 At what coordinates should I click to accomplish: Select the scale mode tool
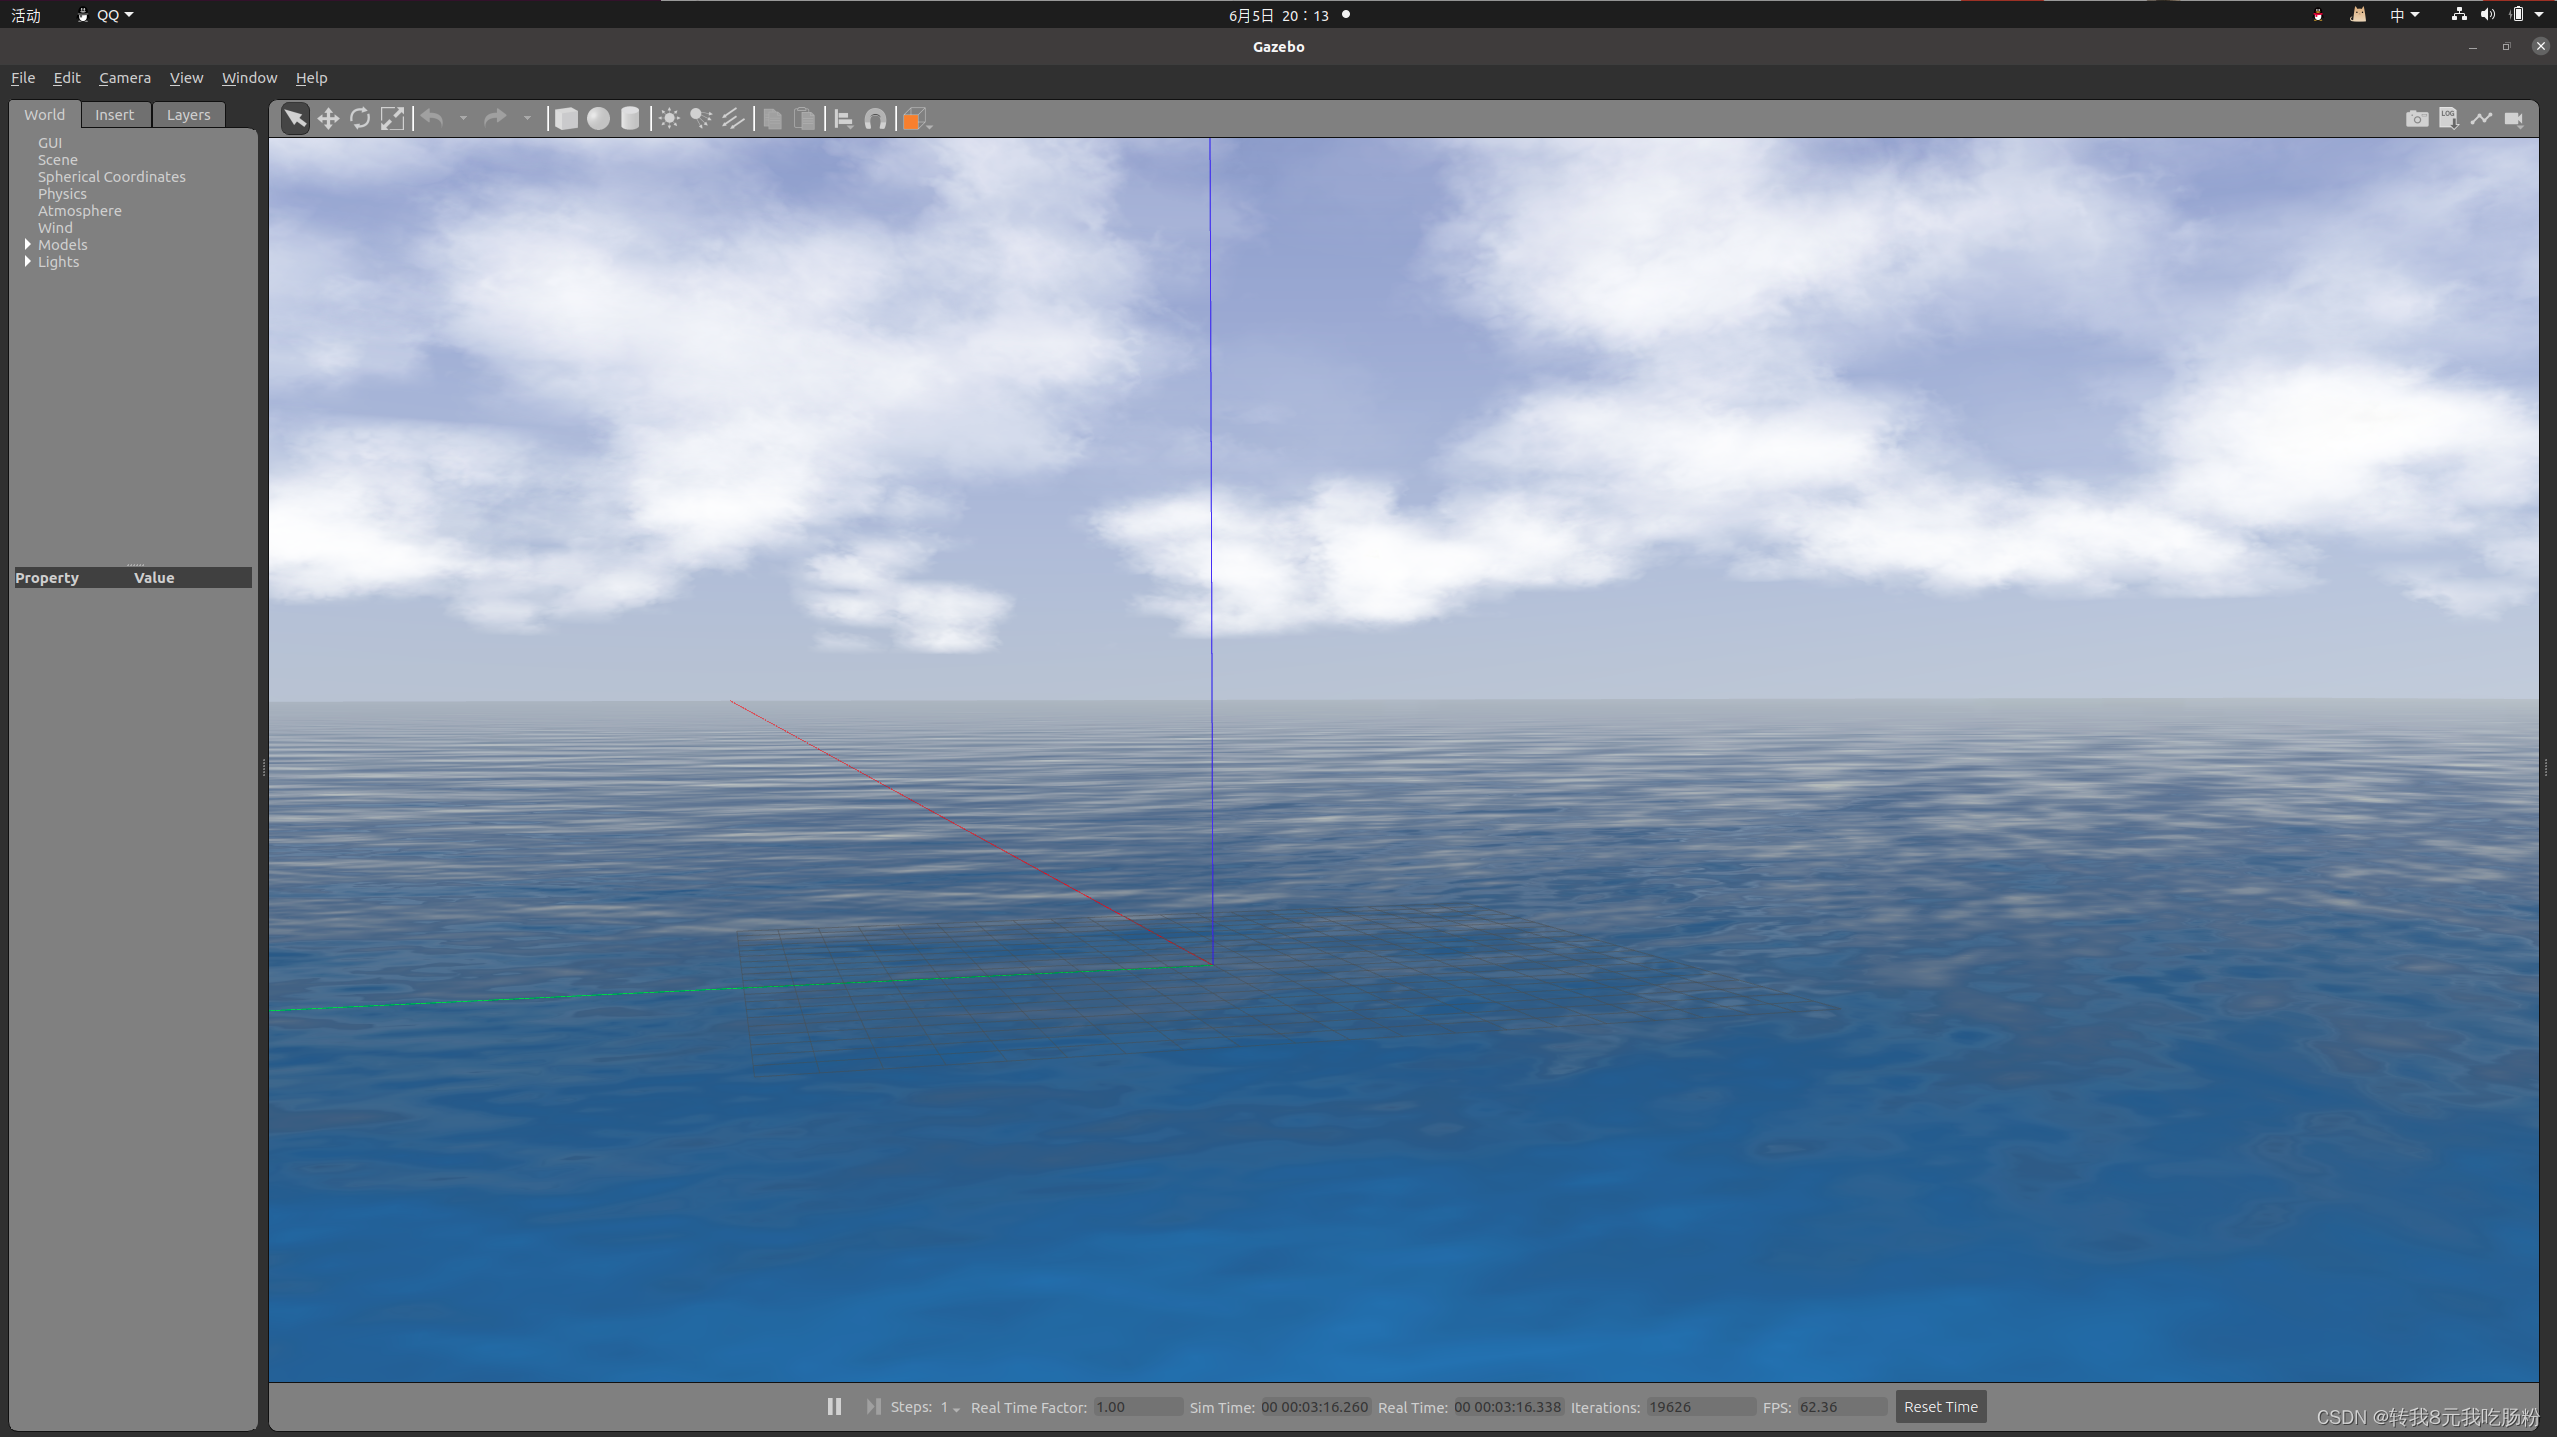tap(392, 119)
